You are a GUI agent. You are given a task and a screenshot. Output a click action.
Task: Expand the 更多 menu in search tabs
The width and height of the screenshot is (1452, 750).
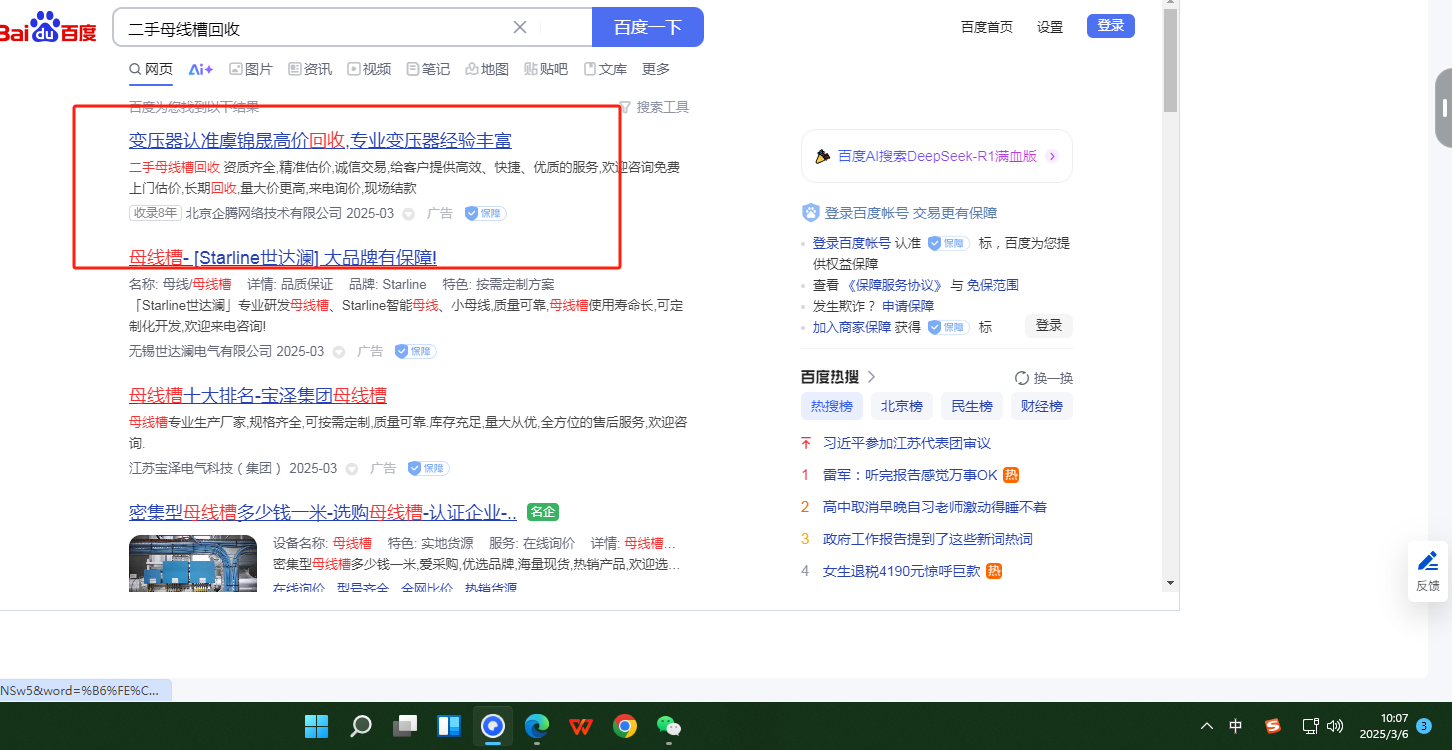pos(656,69)
